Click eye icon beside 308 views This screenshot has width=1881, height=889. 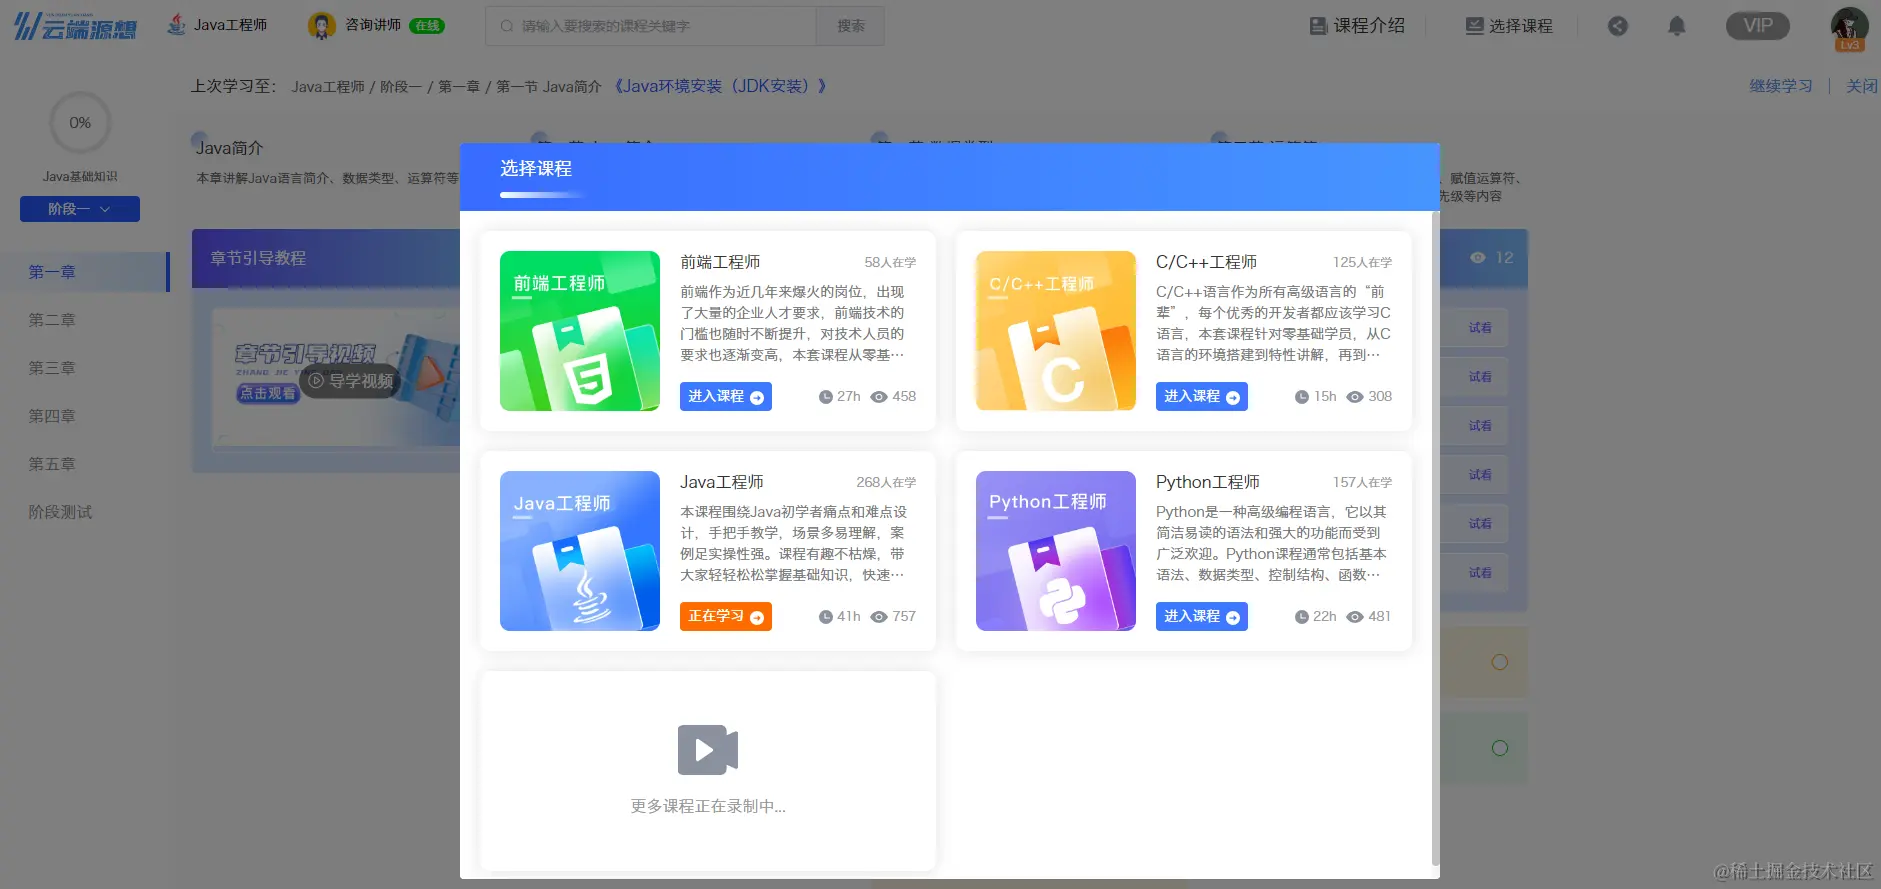[1355, 397]
